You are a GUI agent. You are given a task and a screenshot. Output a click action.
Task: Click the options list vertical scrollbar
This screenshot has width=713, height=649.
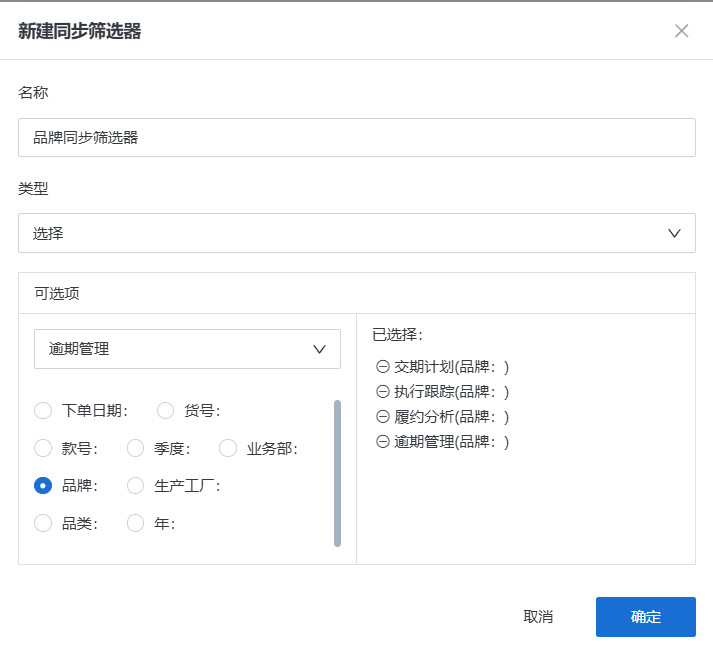coord(337,473)
